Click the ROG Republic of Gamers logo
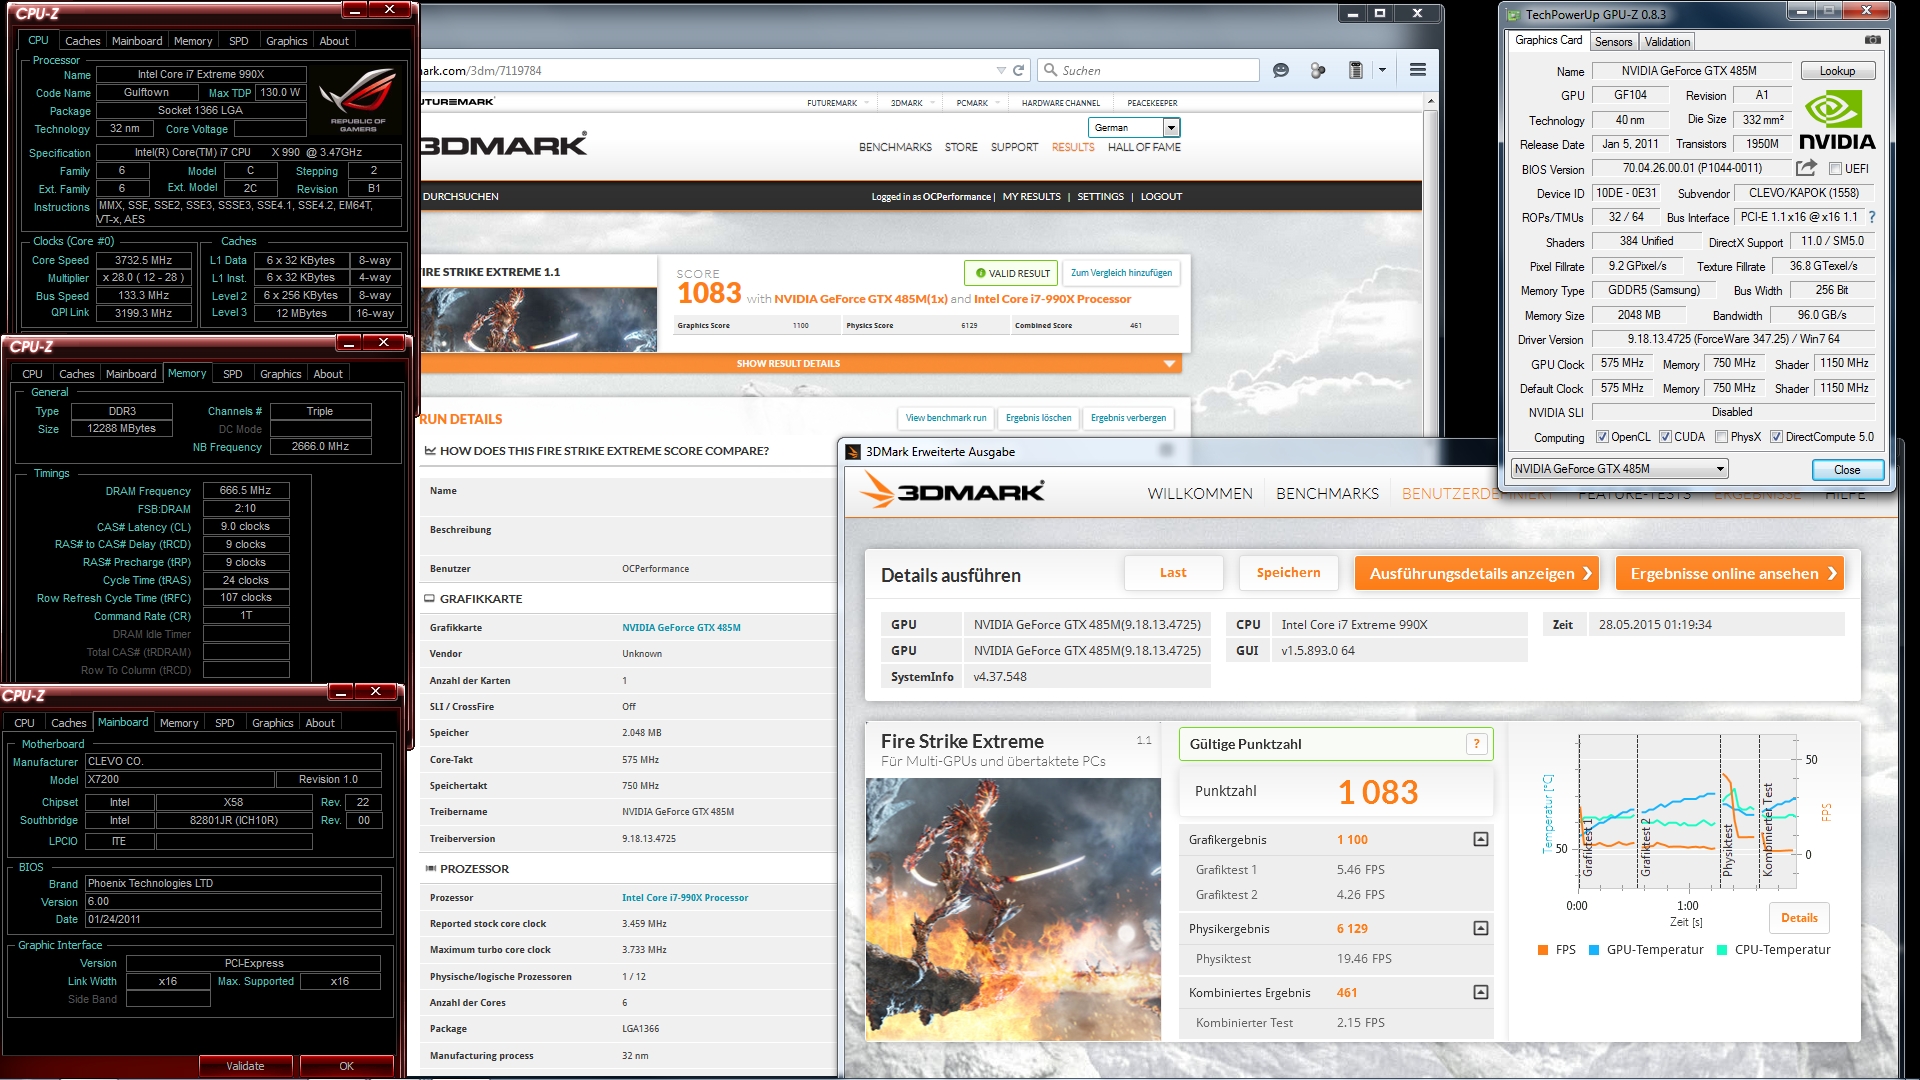The width and height of the screenshot is (1920, 1080). point(358,98)
